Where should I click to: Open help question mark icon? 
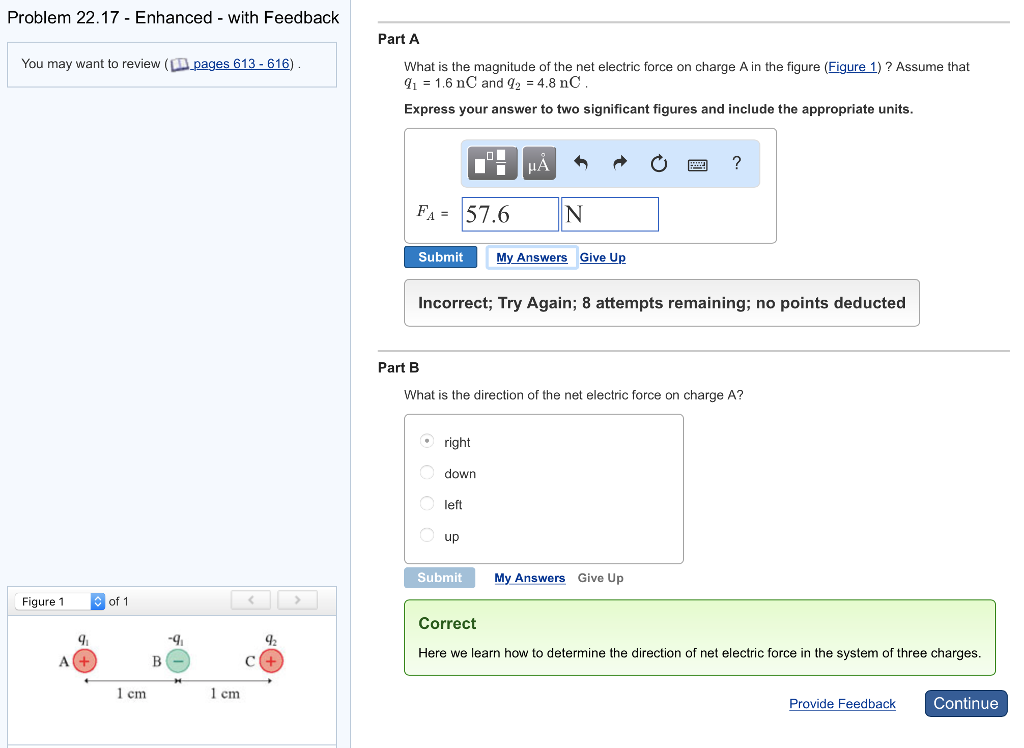pos(737,163)
